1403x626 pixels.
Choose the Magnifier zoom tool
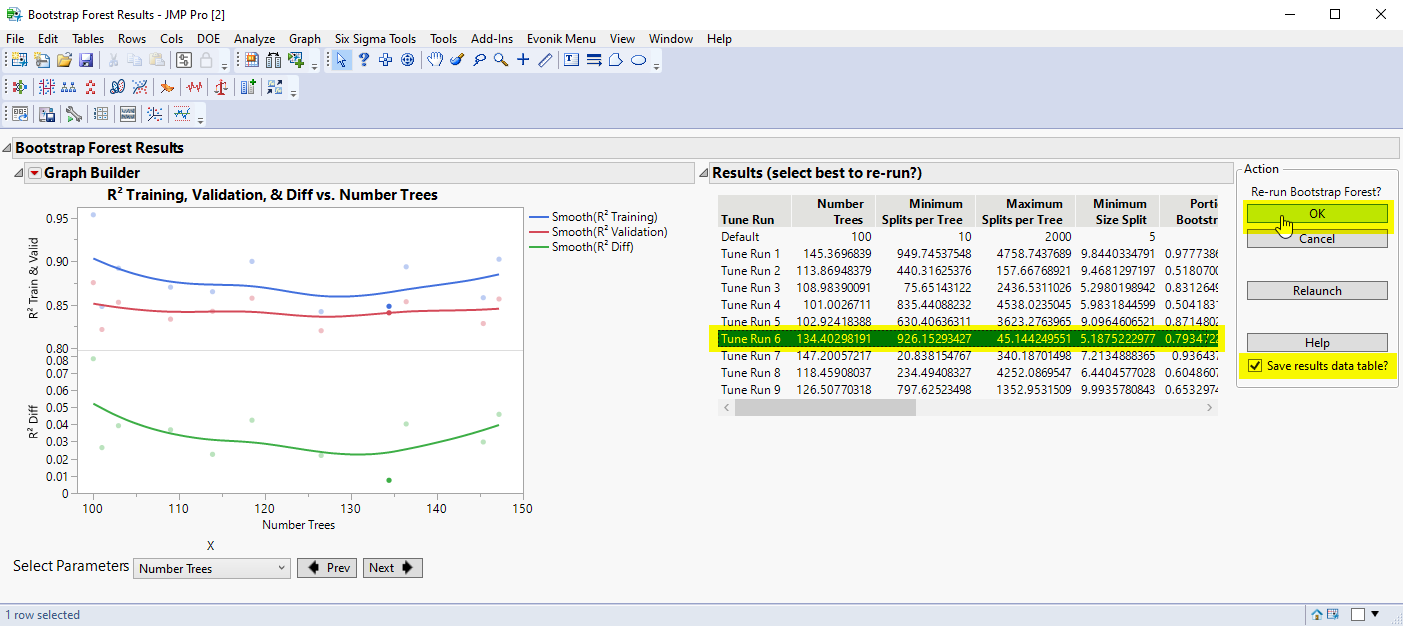(x=501, y=60)
